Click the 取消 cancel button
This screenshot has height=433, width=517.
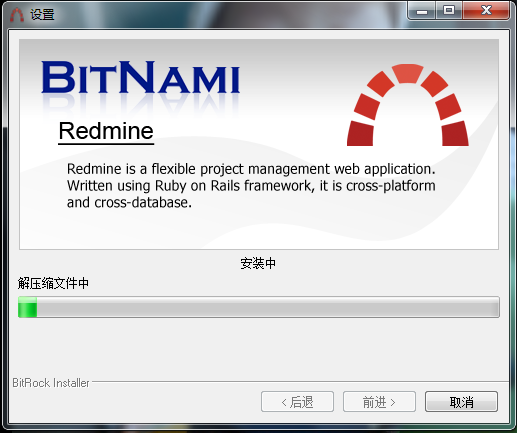click(461, 402)
